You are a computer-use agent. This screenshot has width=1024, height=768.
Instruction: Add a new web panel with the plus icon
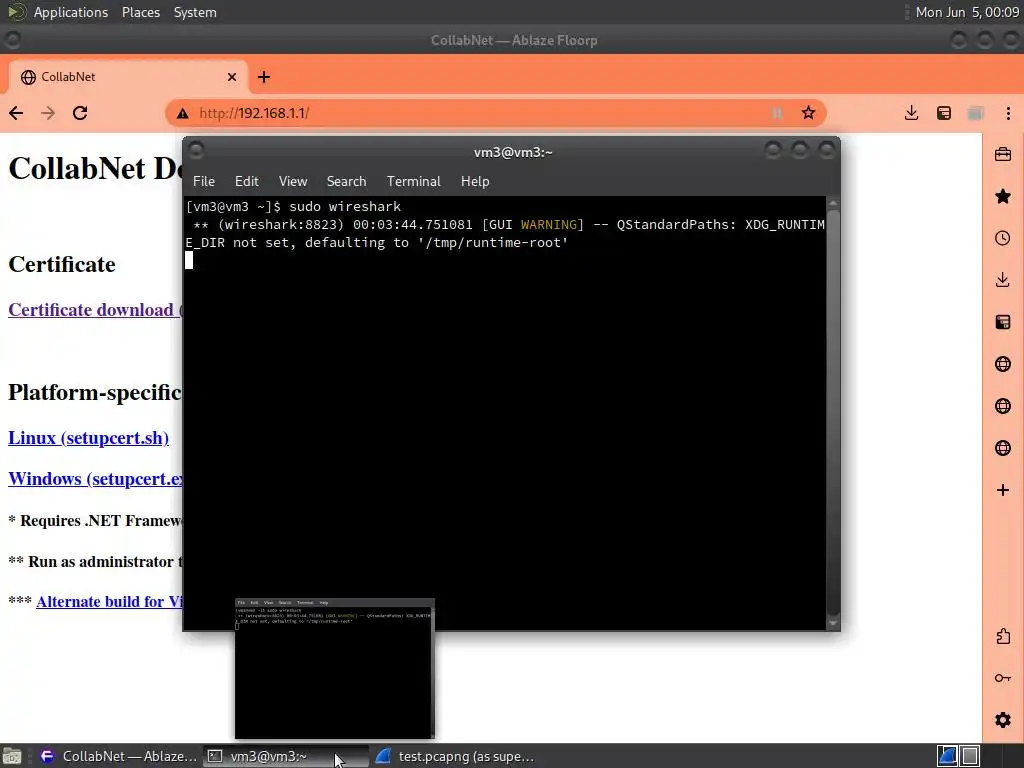[x=1003, y=490]
